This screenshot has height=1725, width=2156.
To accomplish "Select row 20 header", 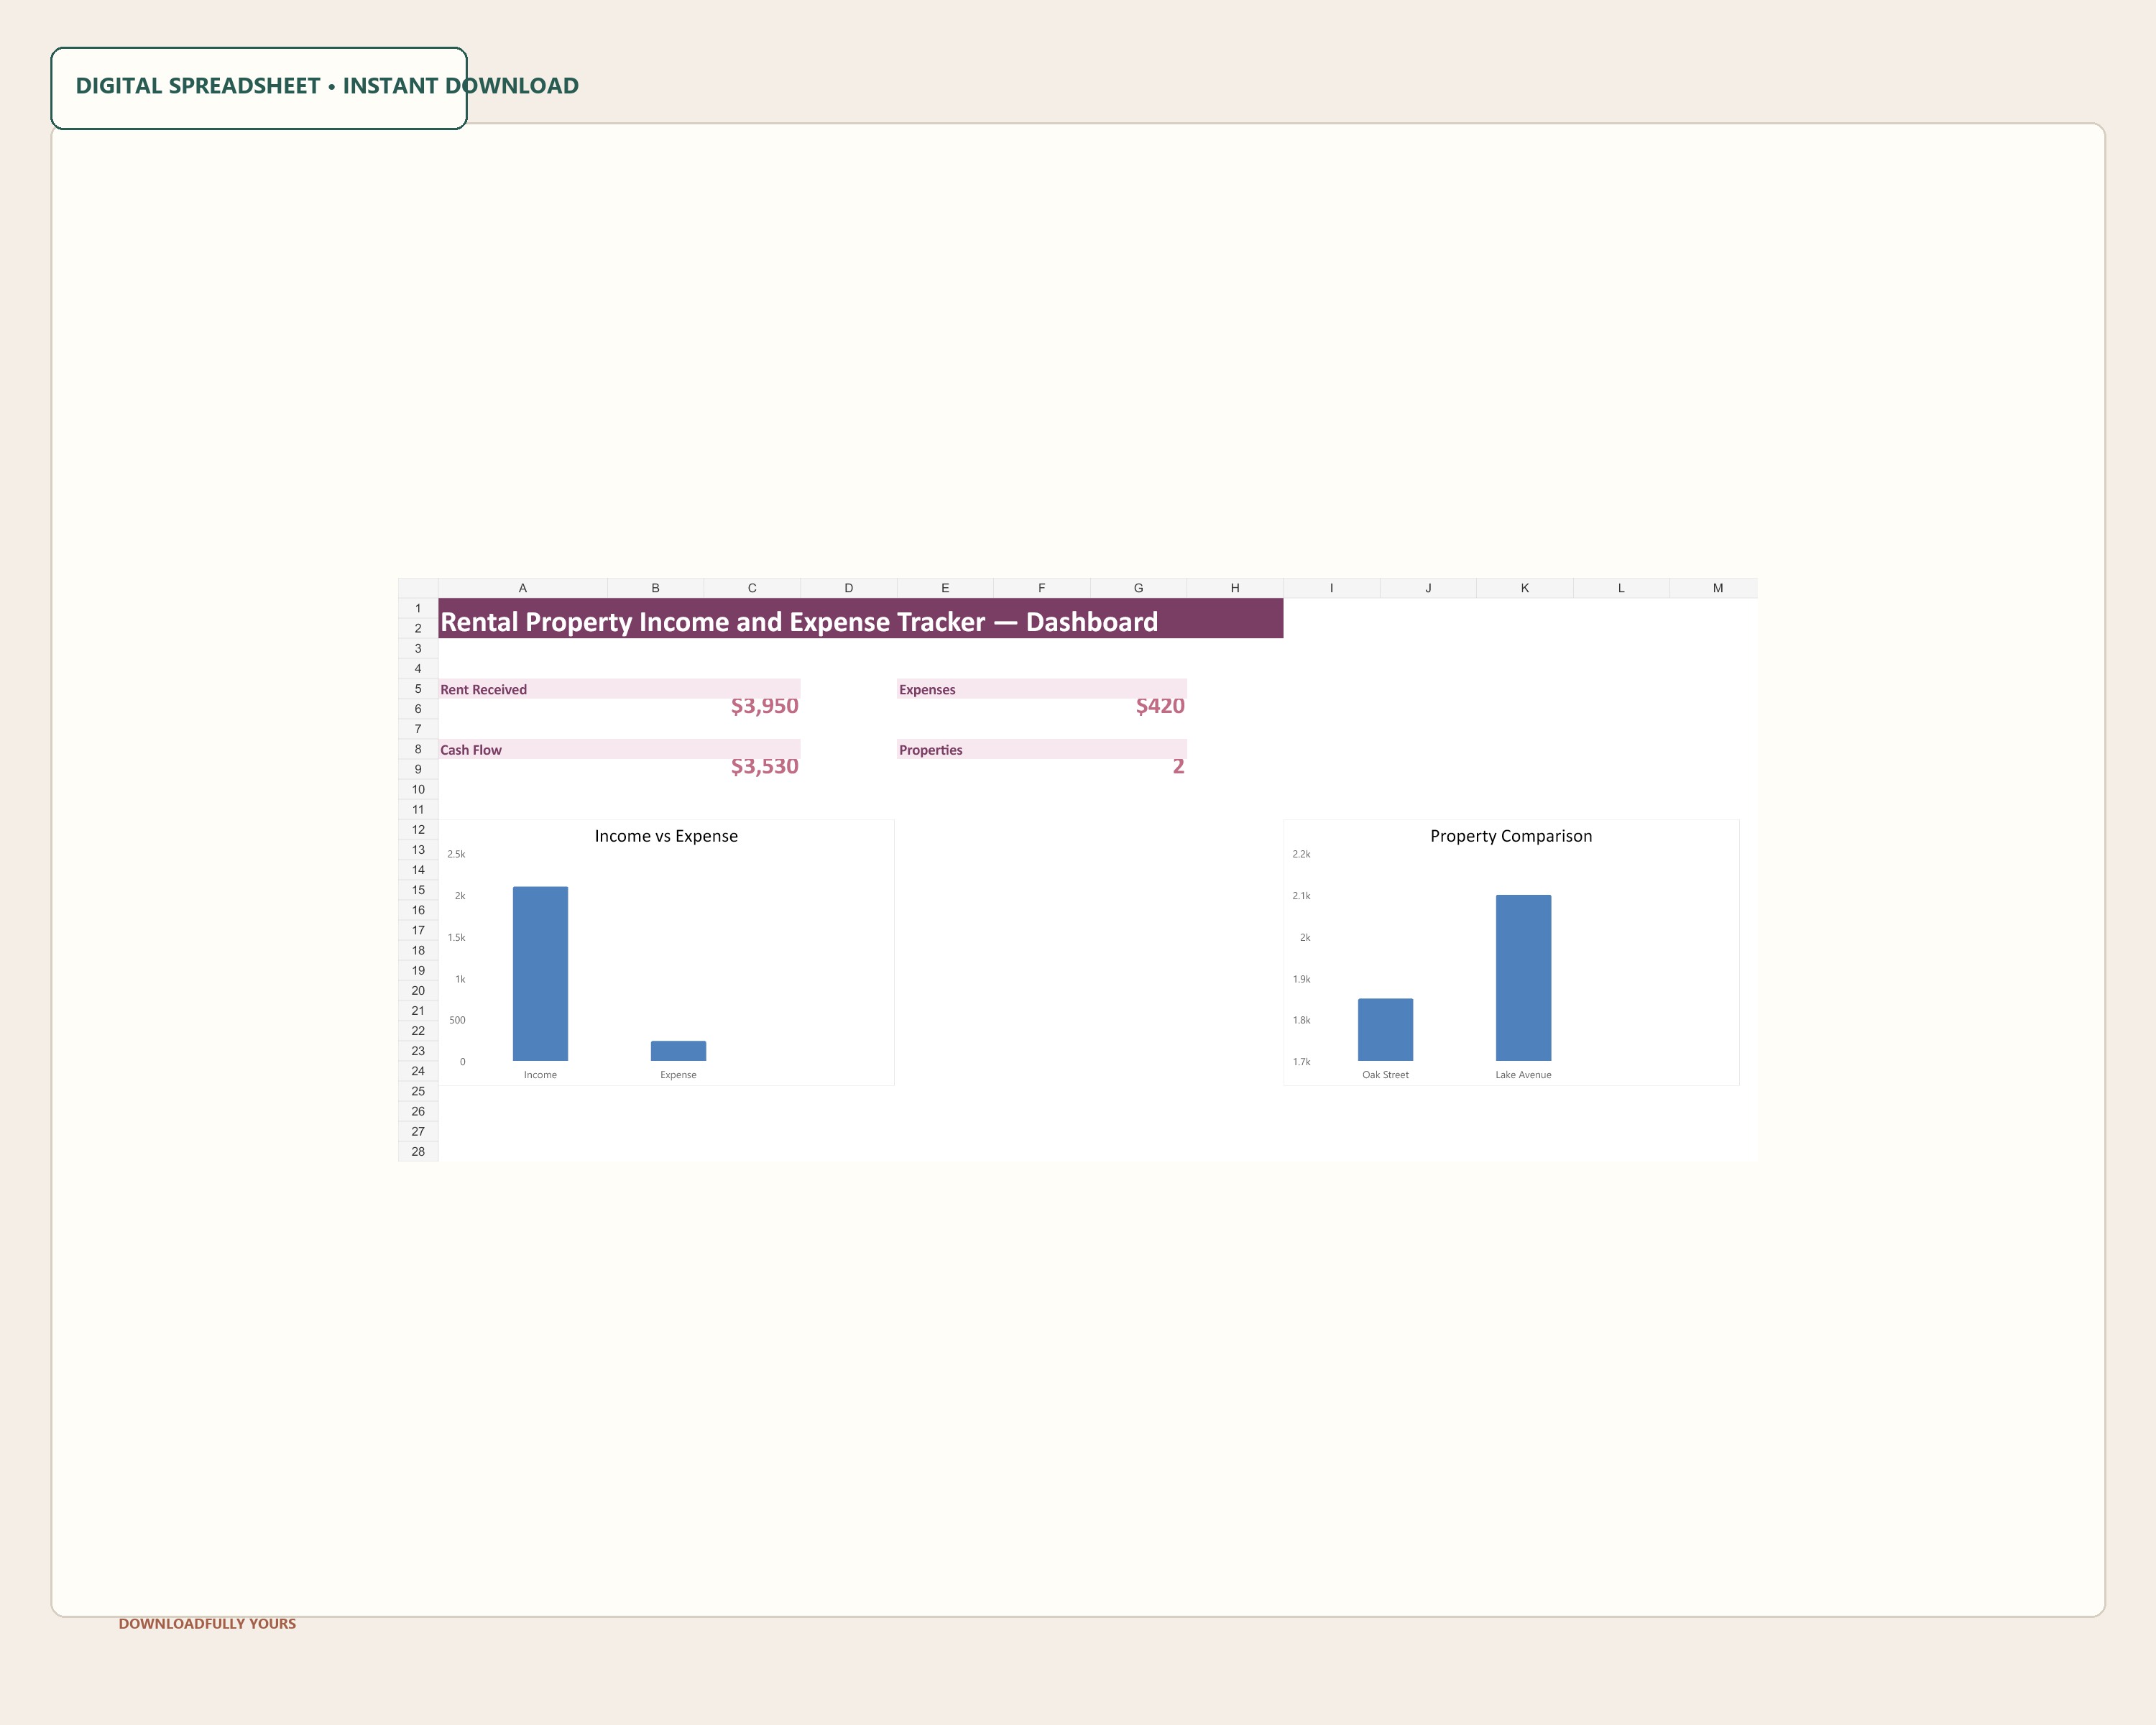I will (418, 990).
